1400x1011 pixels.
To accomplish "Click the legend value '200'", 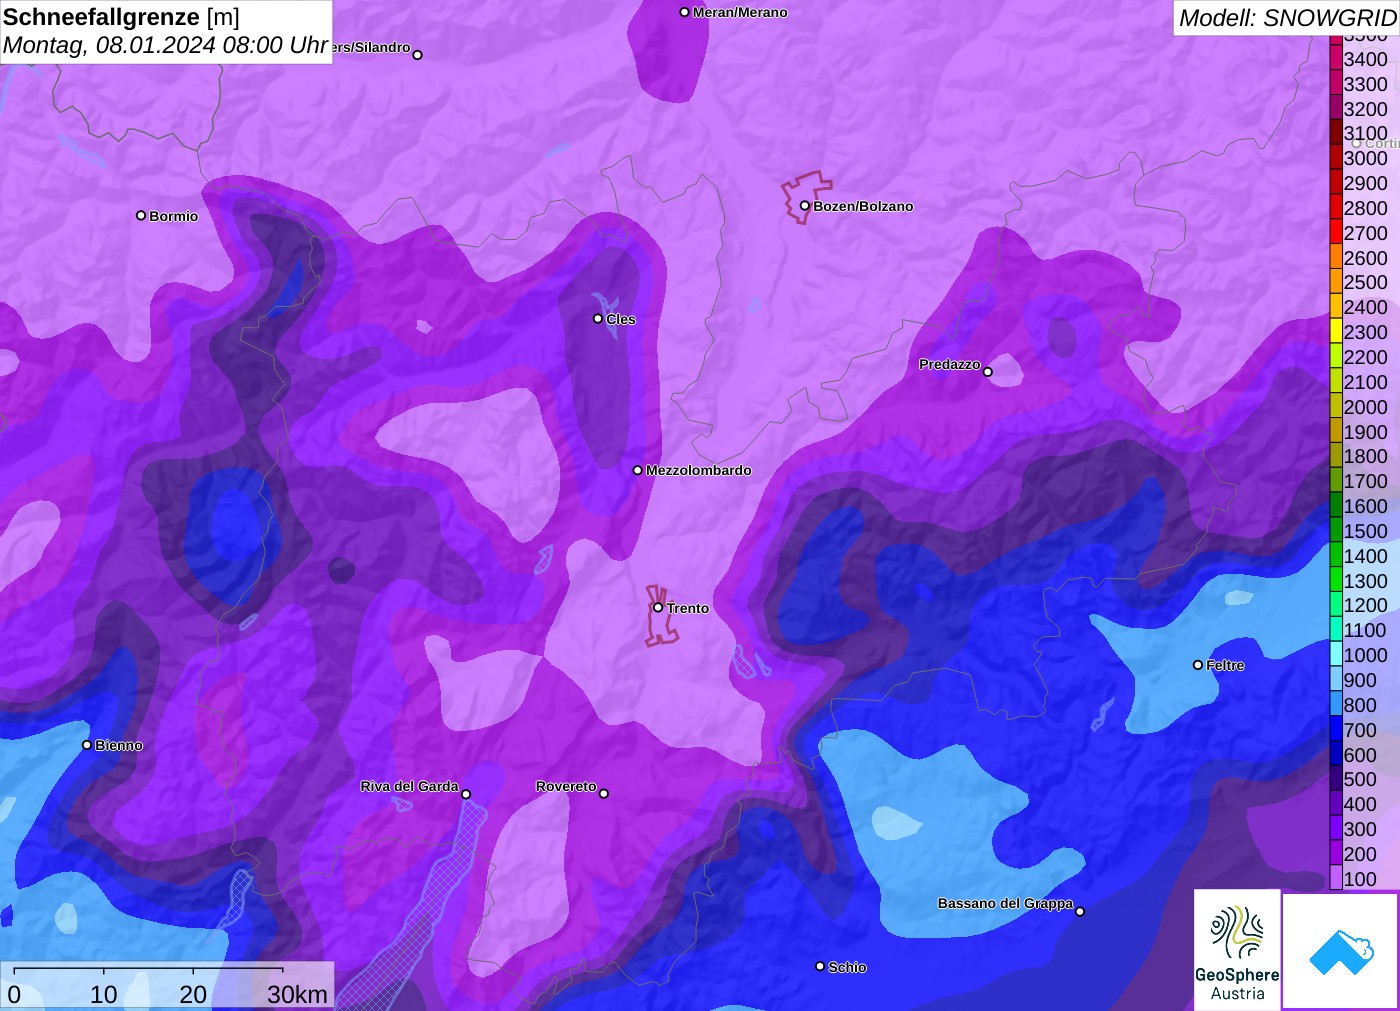I will [1360, 854].
